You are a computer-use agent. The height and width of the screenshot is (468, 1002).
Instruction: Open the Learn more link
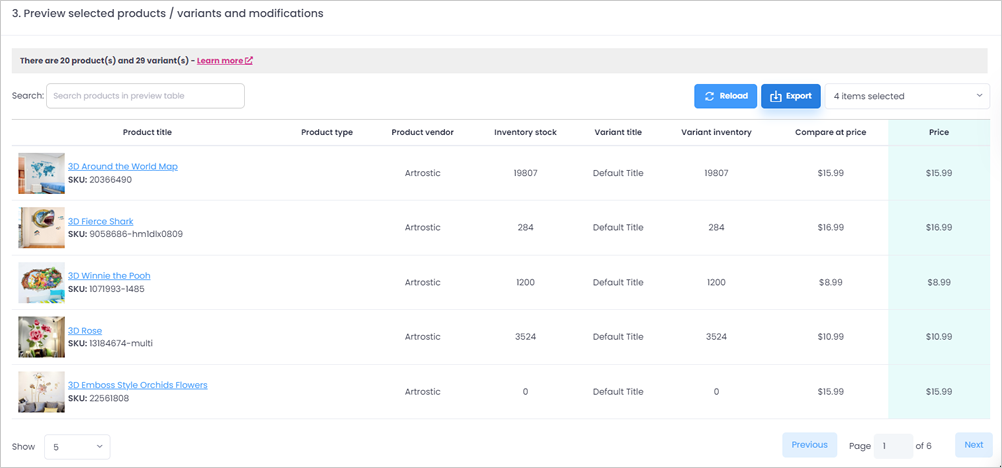point(225,61)
